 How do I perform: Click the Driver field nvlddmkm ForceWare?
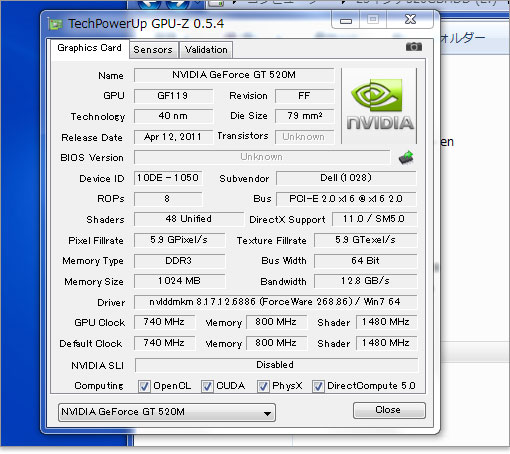[x=275, y=302]
